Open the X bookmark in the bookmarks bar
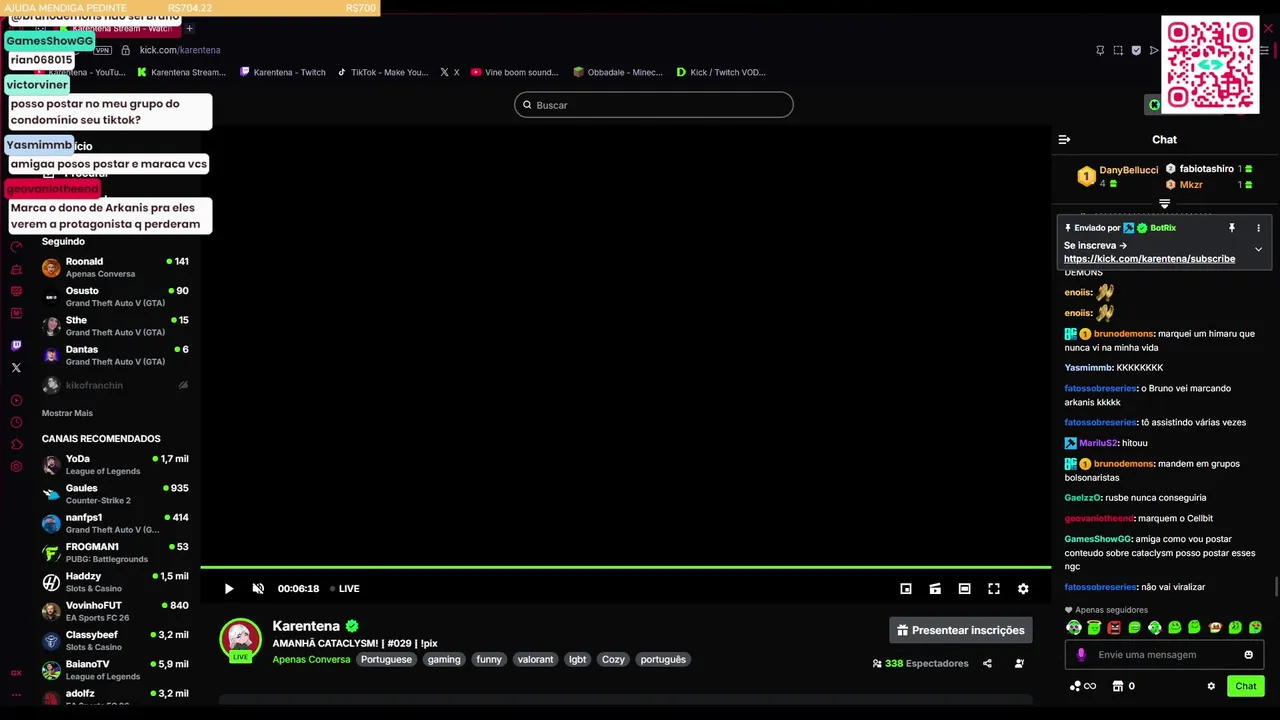Screen dimensions: 1280x720 click(450, 72)
